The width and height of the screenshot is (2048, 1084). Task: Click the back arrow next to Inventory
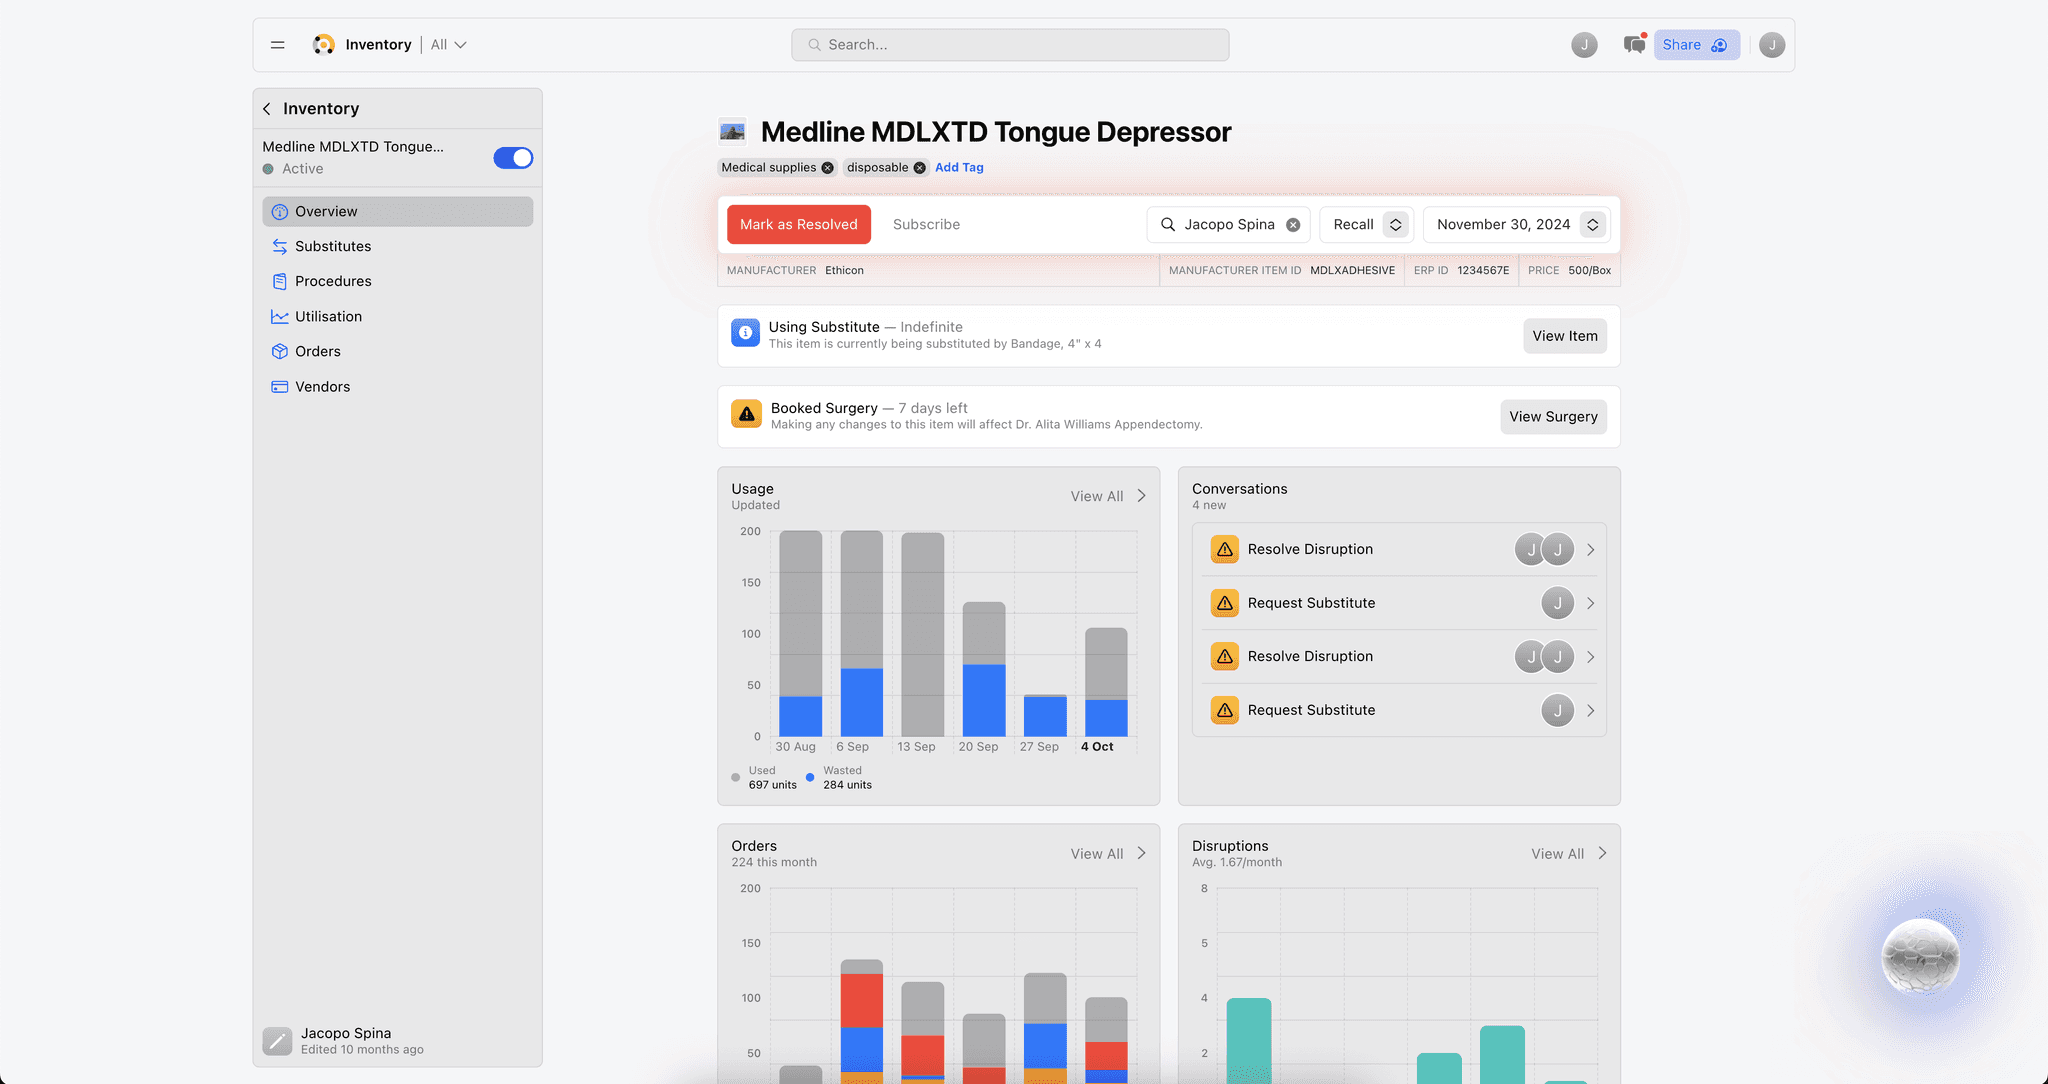point(267,109)
